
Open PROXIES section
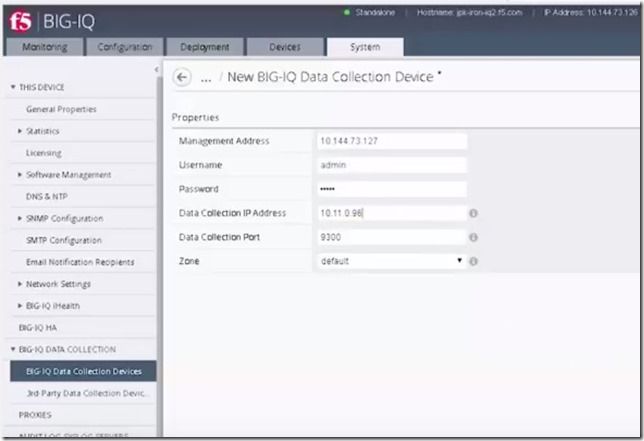click(35, 415)
